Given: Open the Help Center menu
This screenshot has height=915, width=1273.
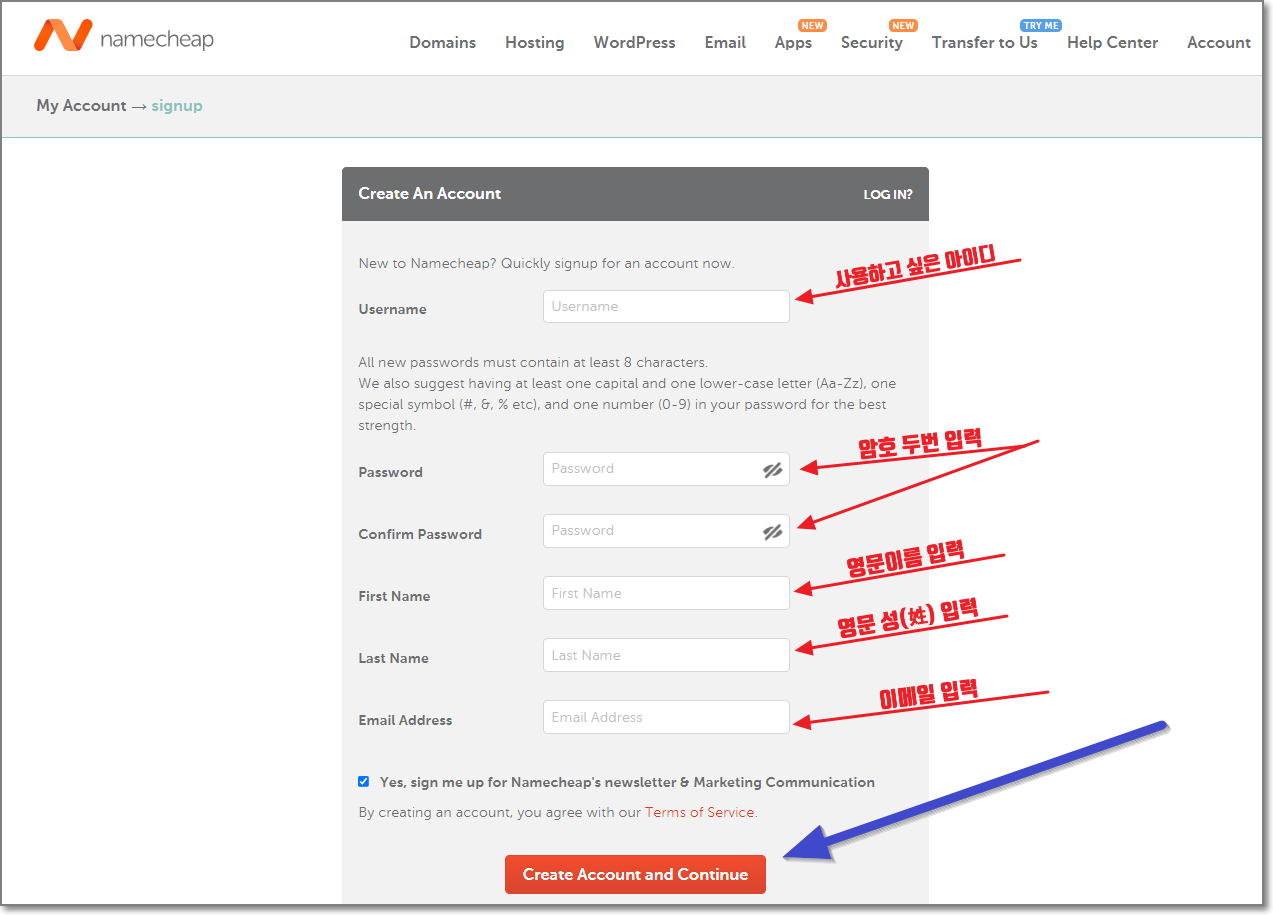Looking at the screenshot, I should 1112,42.
